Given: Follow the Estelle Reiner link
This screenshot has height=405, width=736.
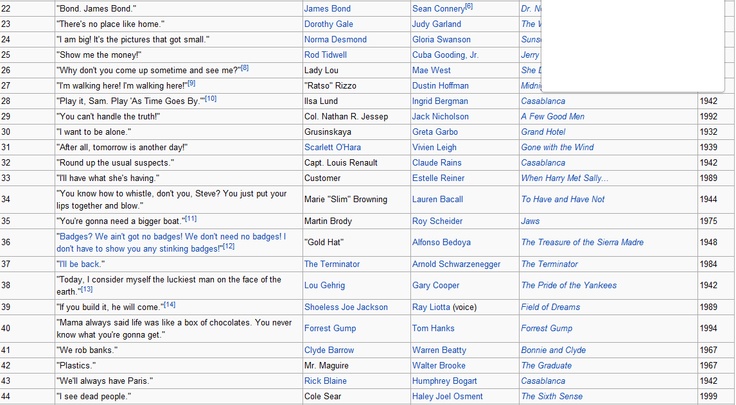Looking at the screenshot, I should pos(438,178).
